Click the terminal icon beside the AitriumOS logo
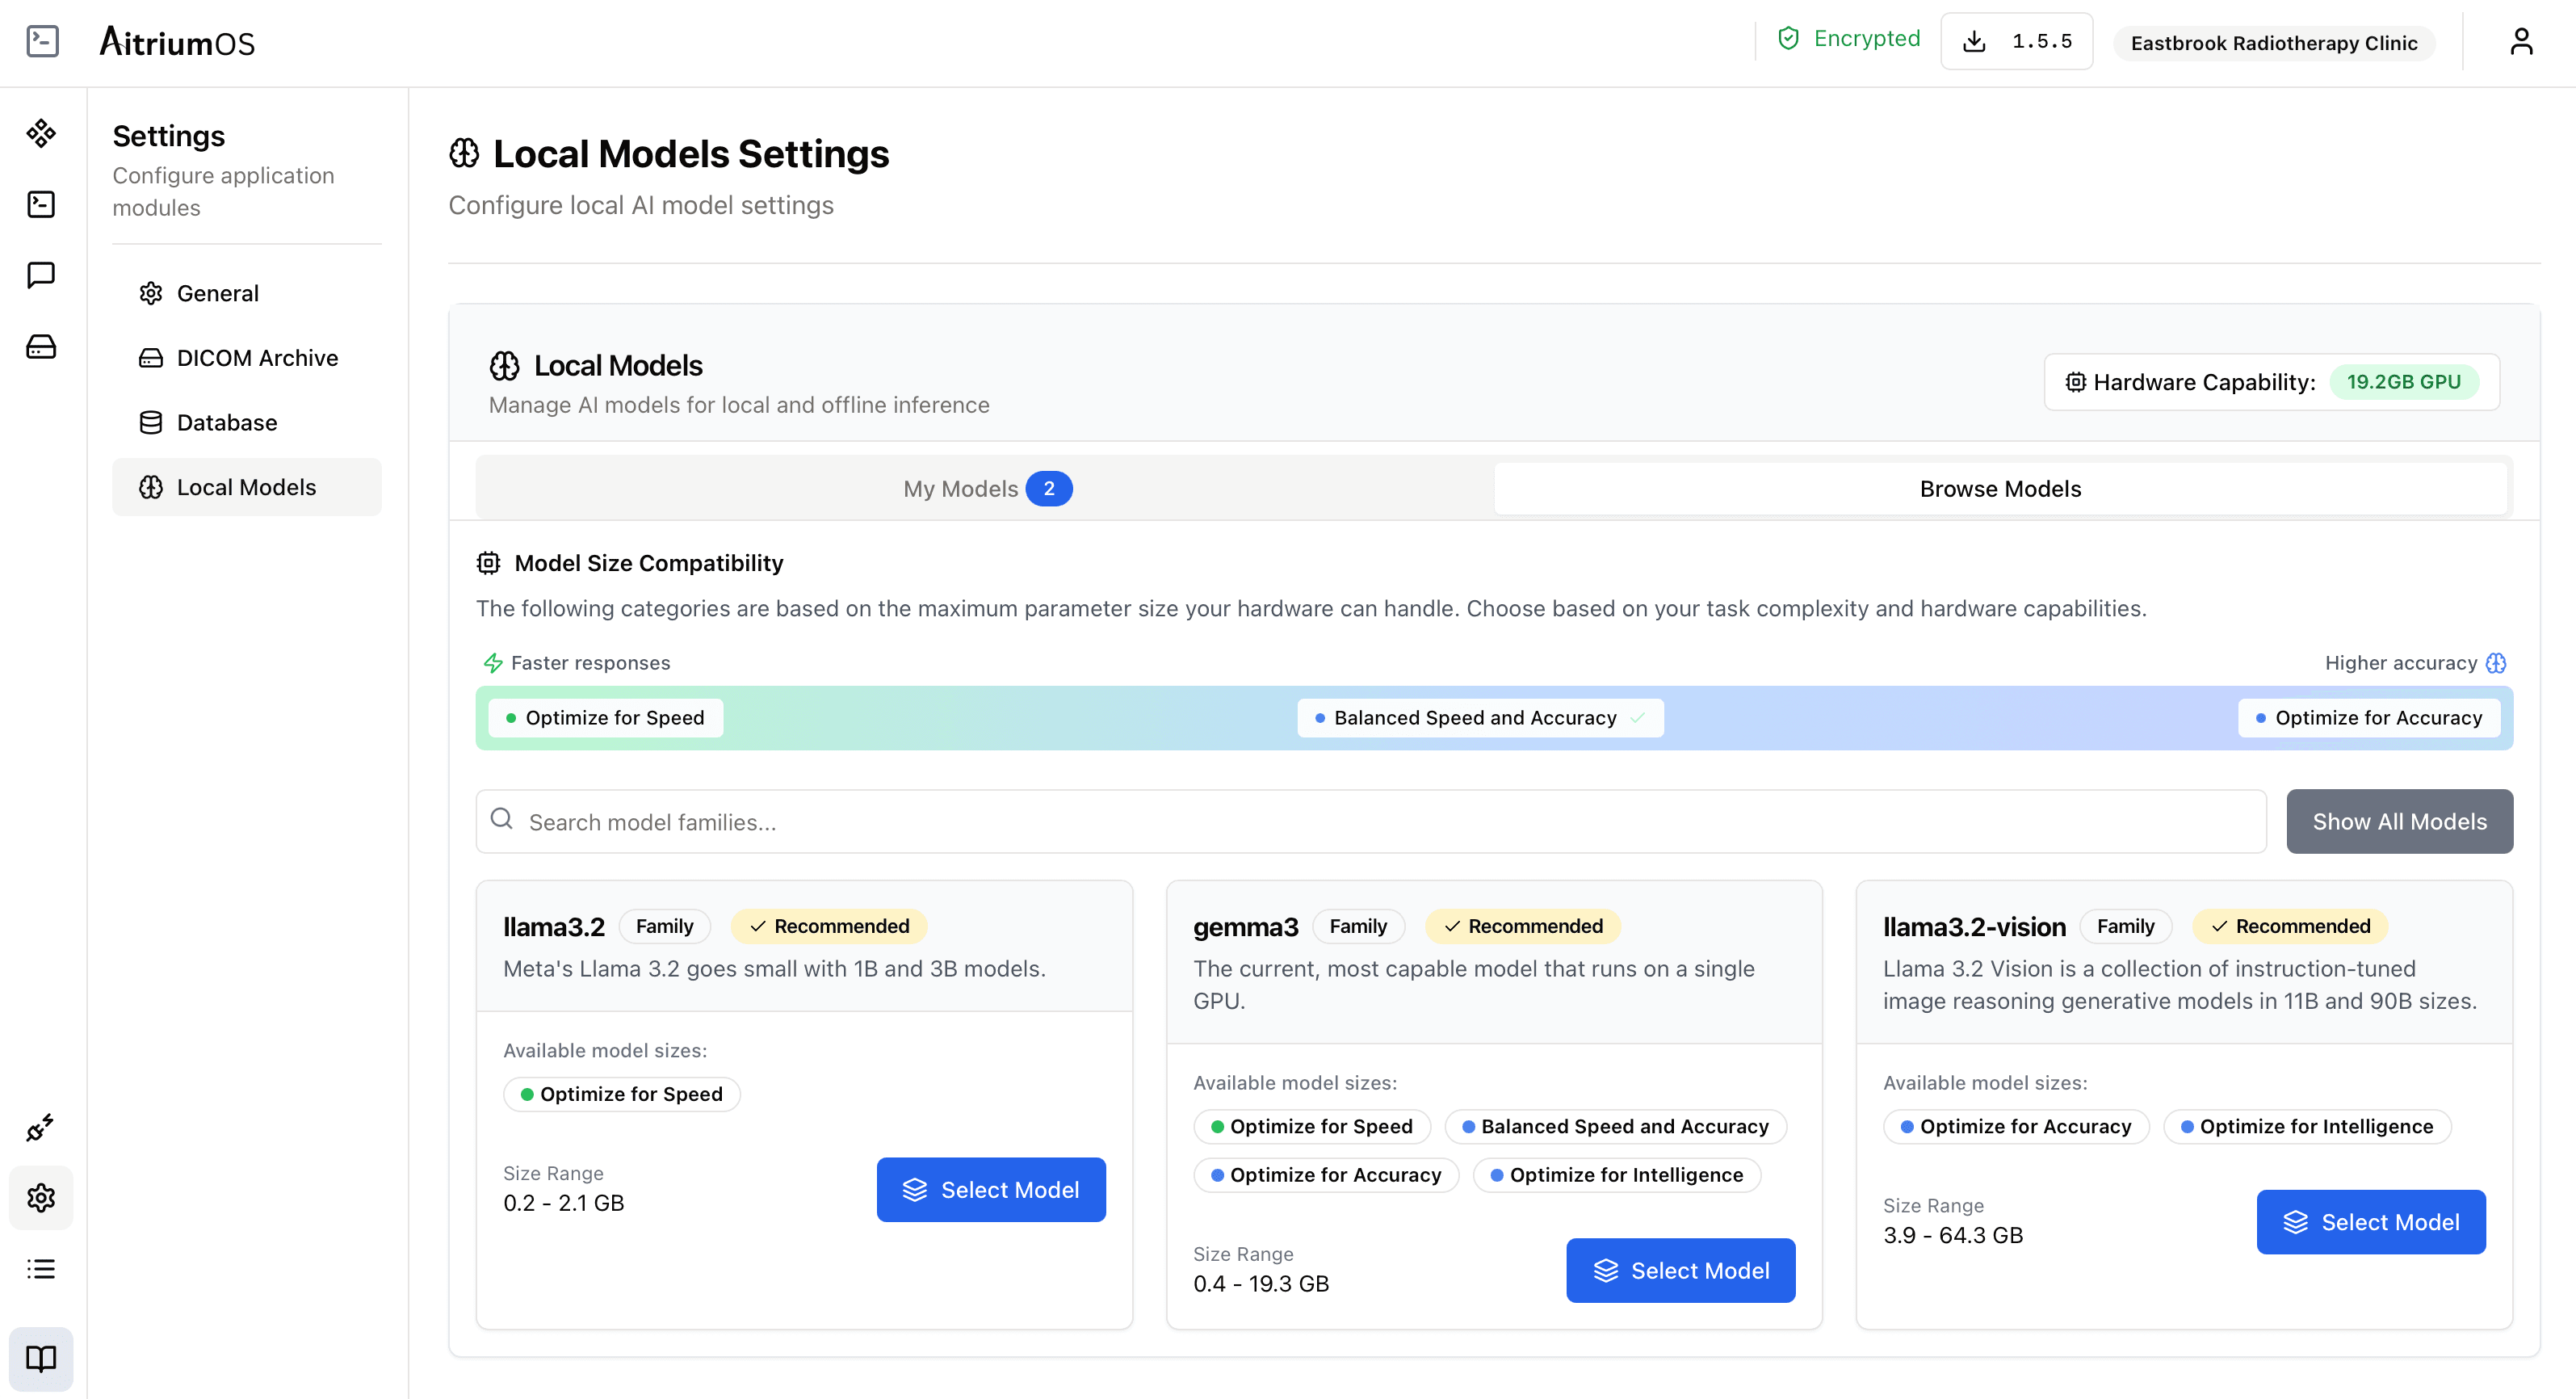2576x1399 pixels. pos(42,41)
